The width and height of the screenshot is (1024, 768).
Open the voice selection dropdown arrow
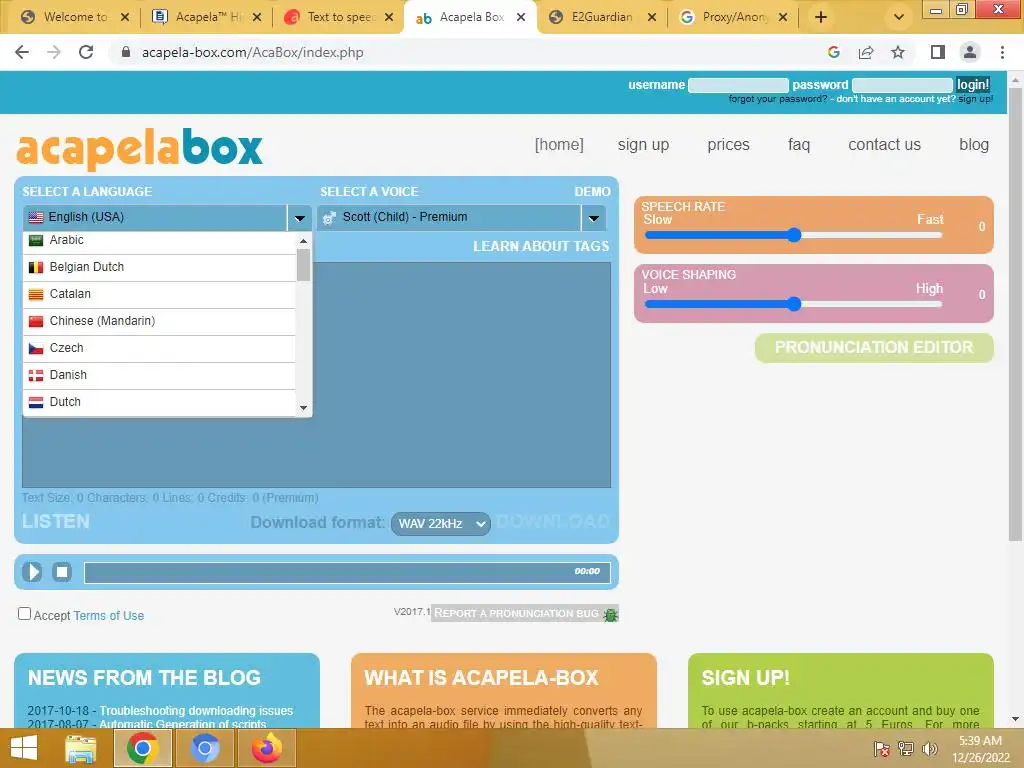pyautogui.click(x=594, y=217)
